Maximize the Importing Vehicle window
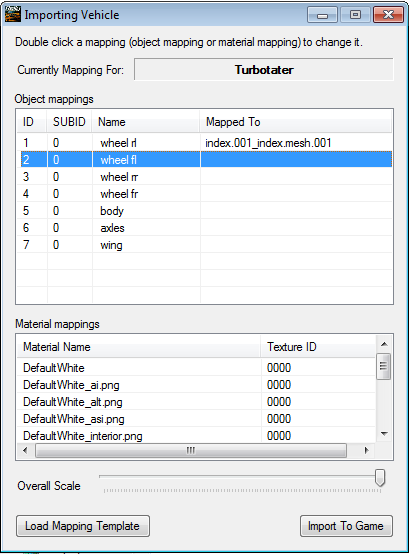 click(x=355, y=15)
